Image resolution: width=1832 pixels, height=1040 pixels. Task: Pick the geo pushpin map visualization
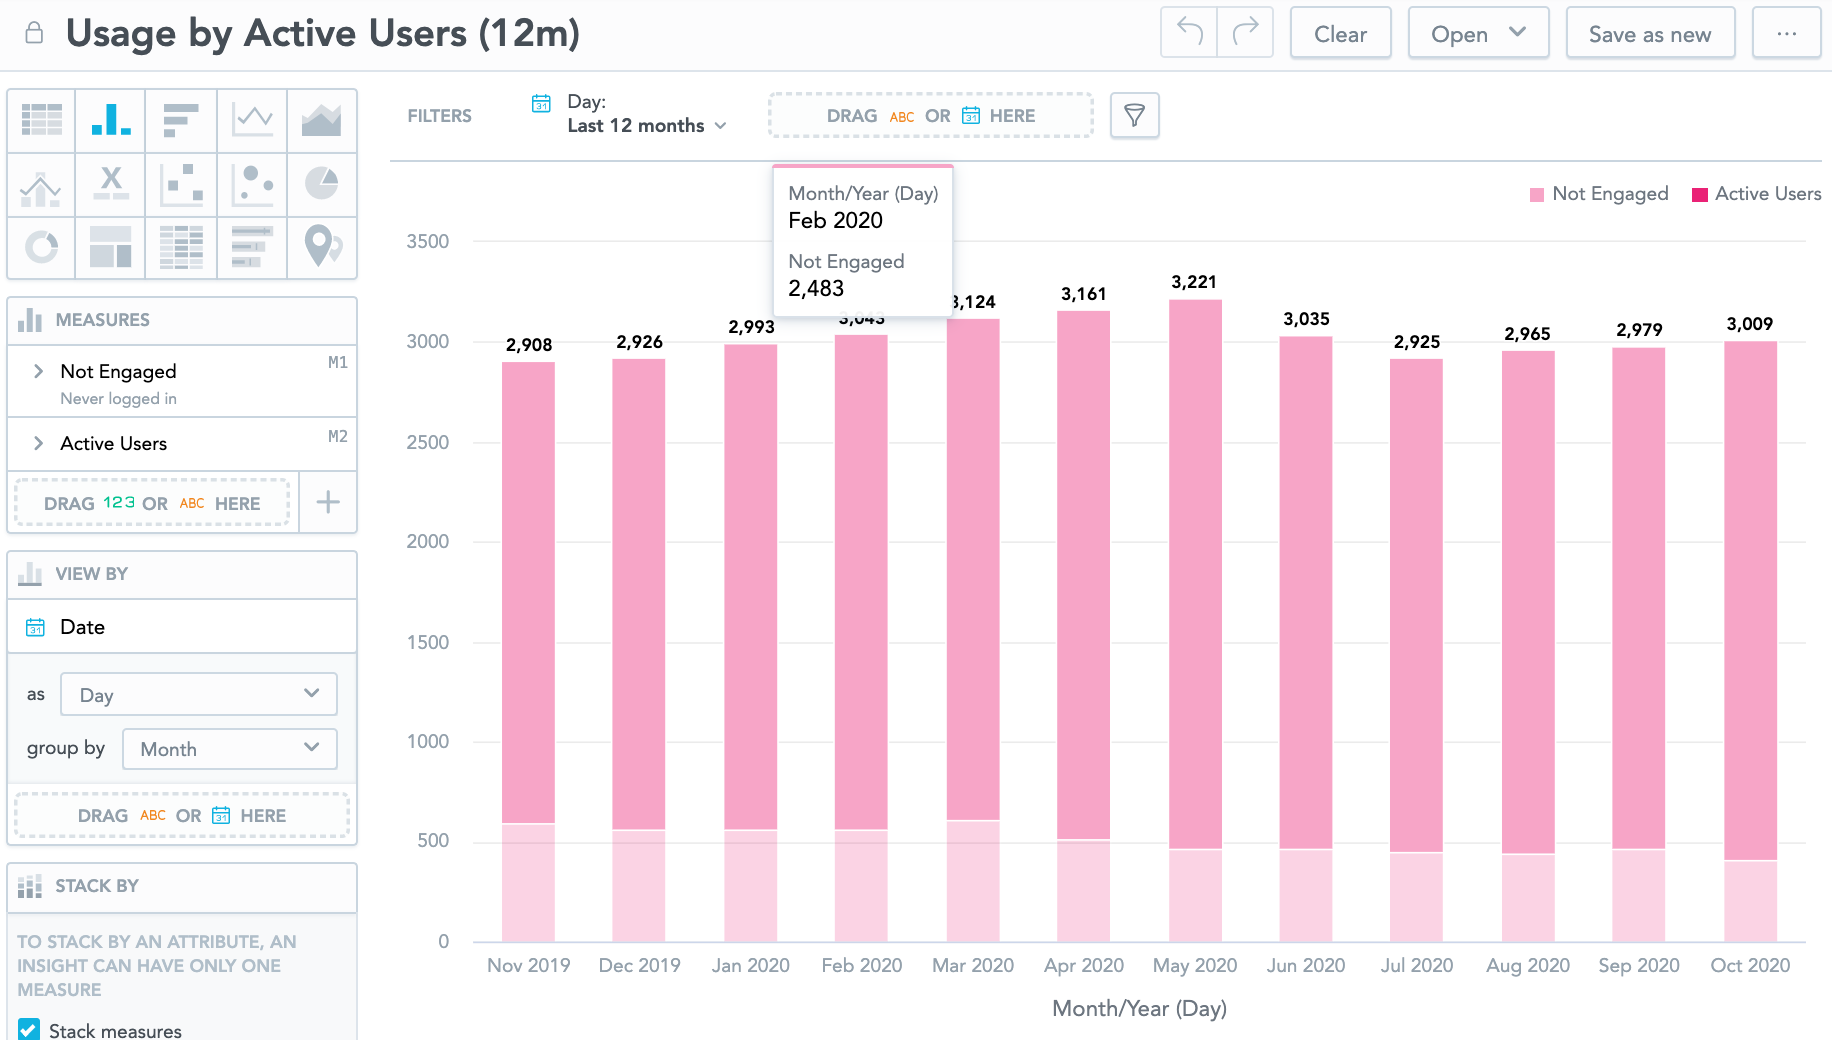pos(321,246)
